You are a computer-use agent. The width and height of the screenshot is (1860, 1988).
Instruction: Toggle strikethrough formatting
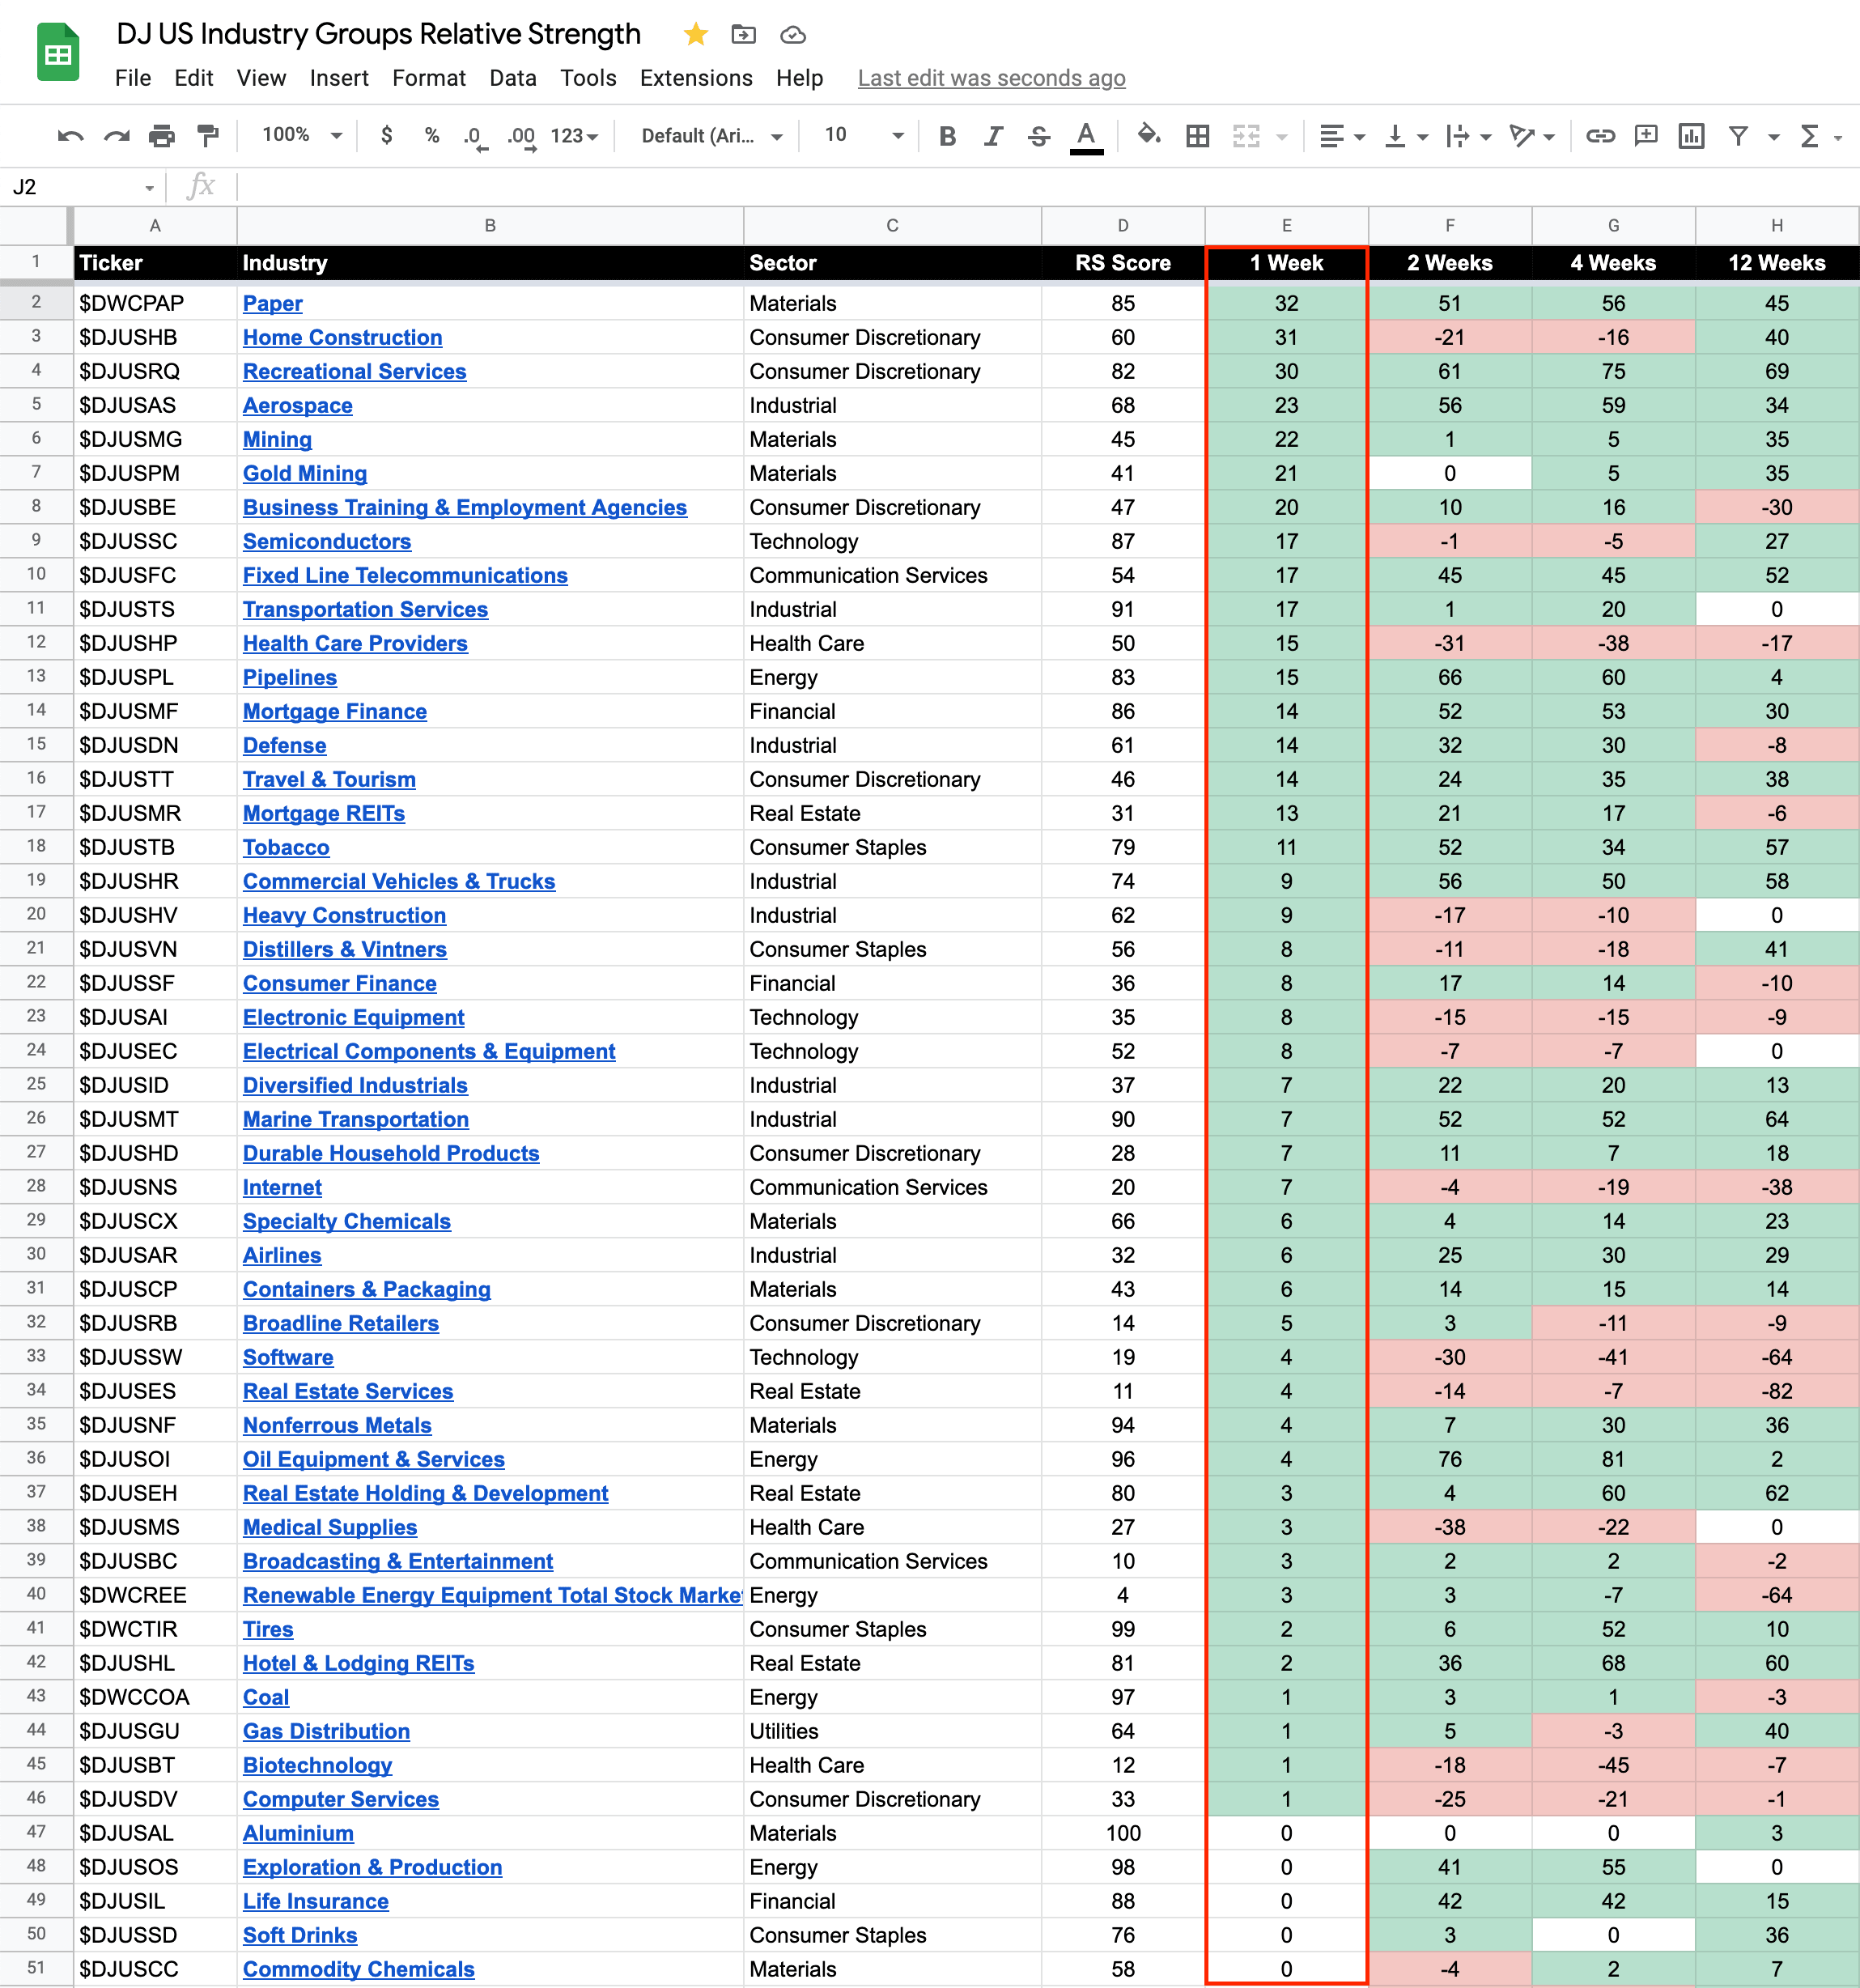tap(1039, 136)
